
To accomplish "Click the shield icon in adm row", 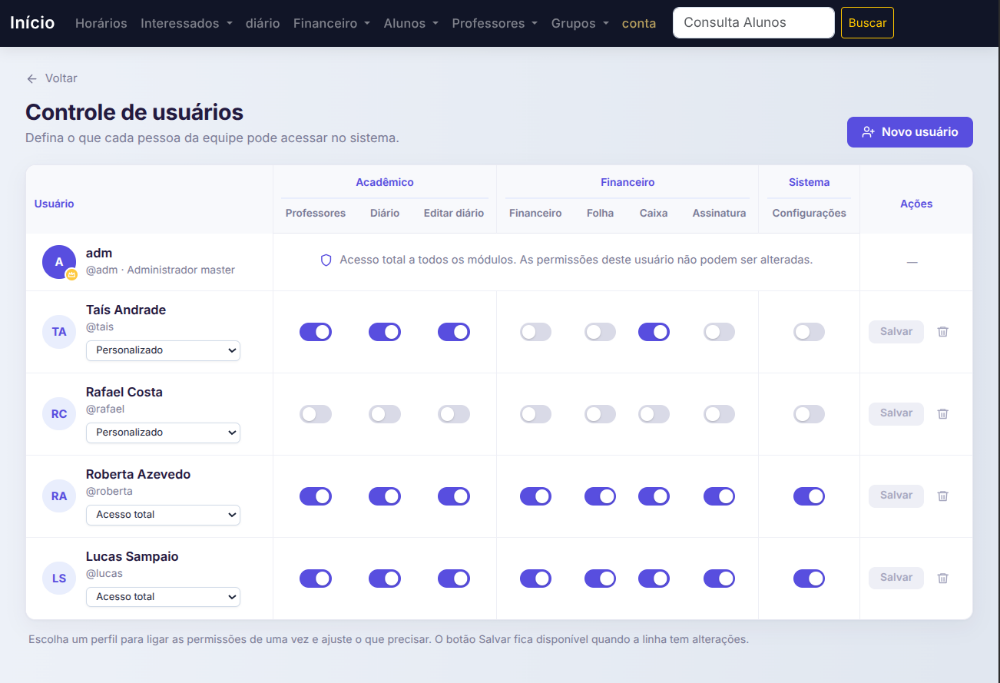I will (x=326, y=260).
